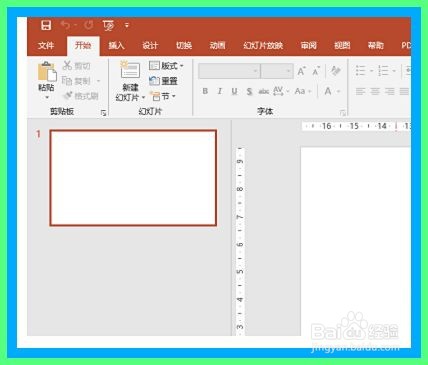The width and height of the screenshot is (428, 365).
Task: Open the 文件 (File) tab
Action: click(46, 45)
